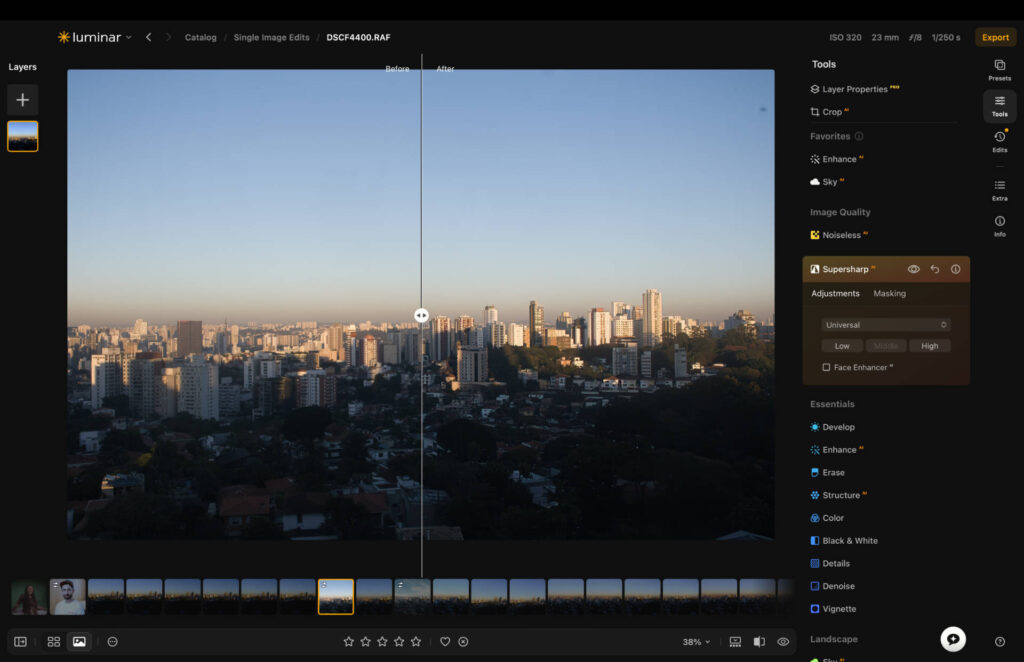Image resolution: width=1024 pixels, height=662 pixels.
Task: Open the Crop tool
Action: [829, 112]
